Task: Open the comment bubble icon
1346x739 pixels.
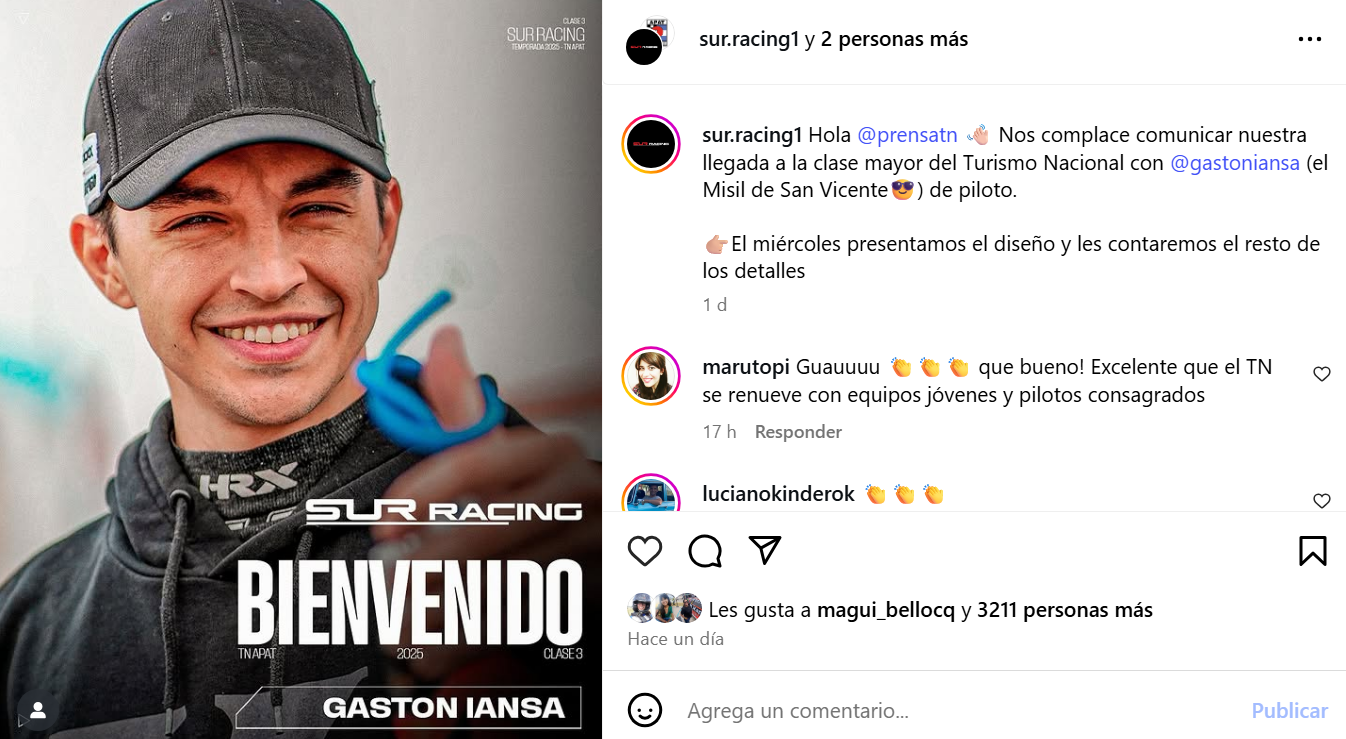Action: pos(705,551)
